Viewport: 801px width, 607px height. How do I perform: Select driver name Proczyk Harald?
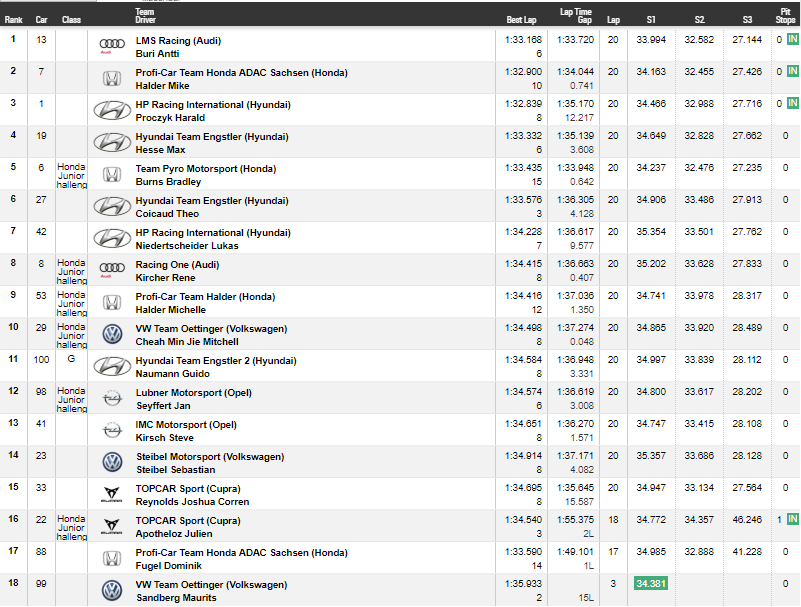pos(170,118)
